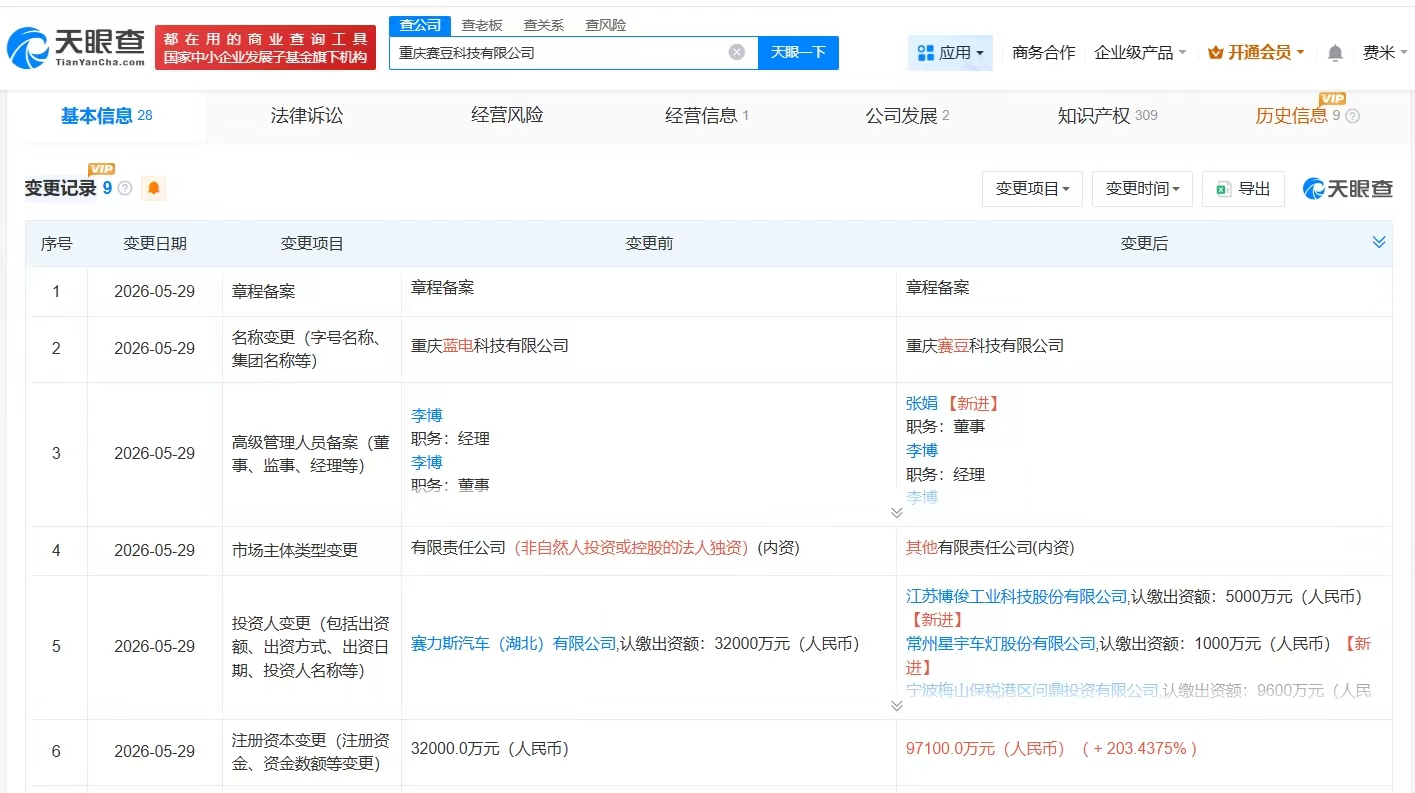1415x793 pixels.
Task: Click the blue double-chevron in table header
Action: point(1379,242)
